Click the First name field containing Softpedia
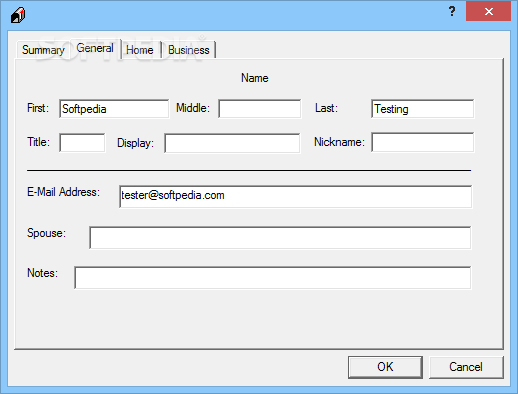The image size is (518, 394). tap(114, 109)
